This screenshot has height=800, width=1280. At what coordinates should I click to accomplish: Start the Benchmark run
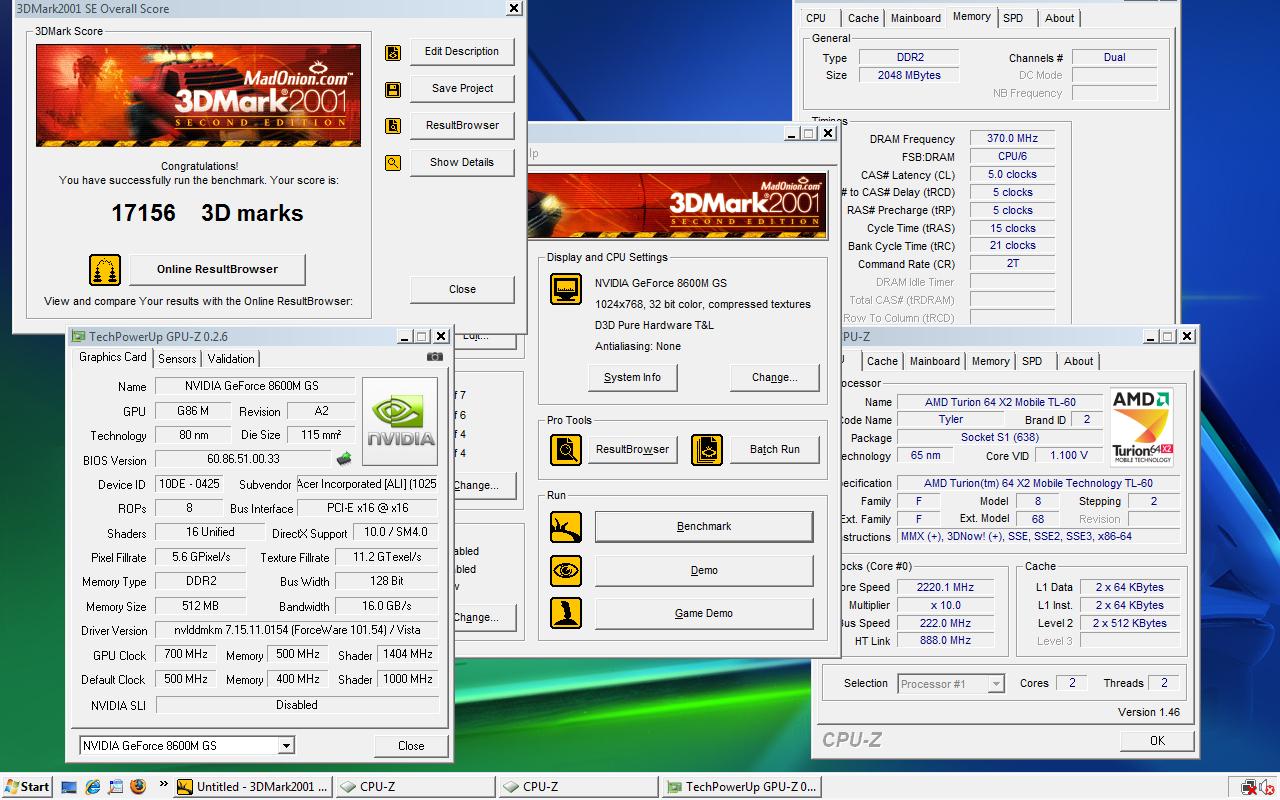pyautogui.click(x=704, y=527)
